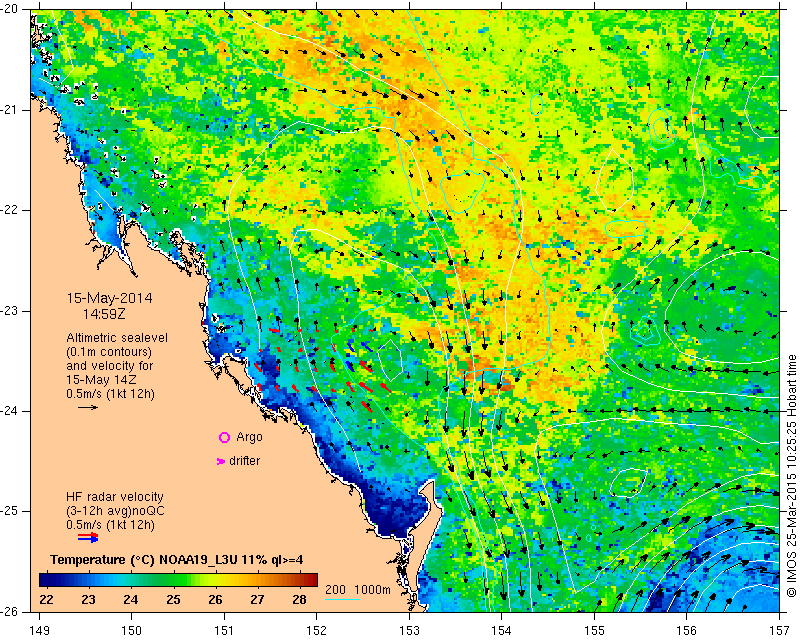Click the cyan 200m depth contour sample line
800x640 pixels.
[x=342, y=599]
